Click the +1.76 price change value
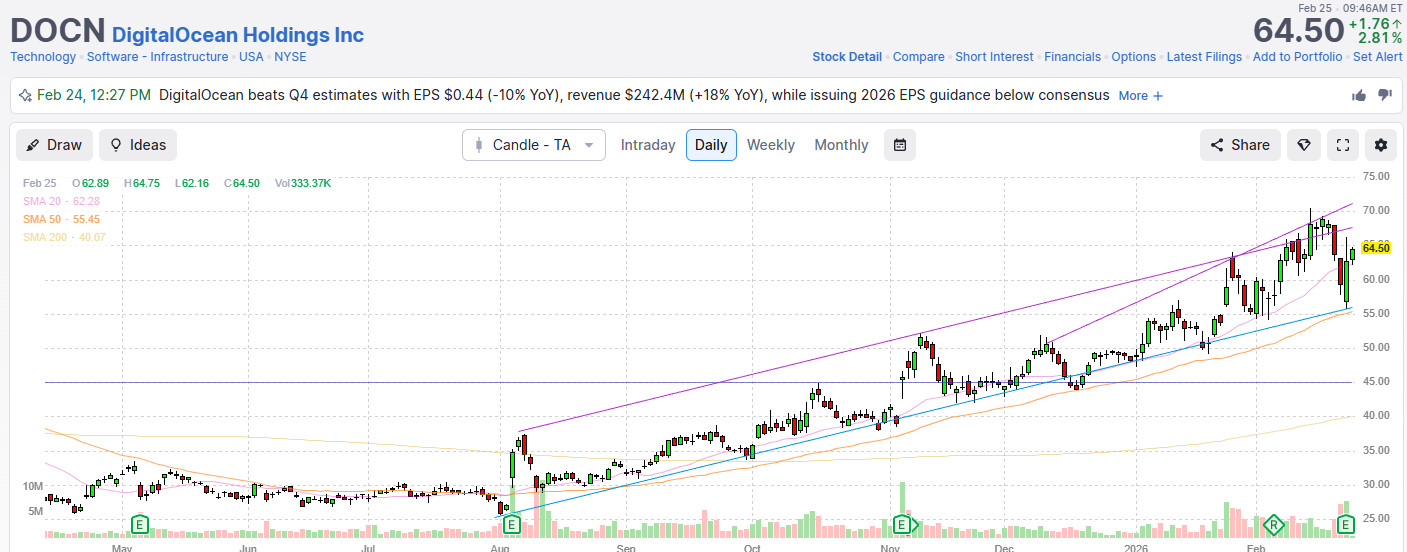Image resolution: width=1407 pixels, height=552 pixels. click(x=1375, y=23)
